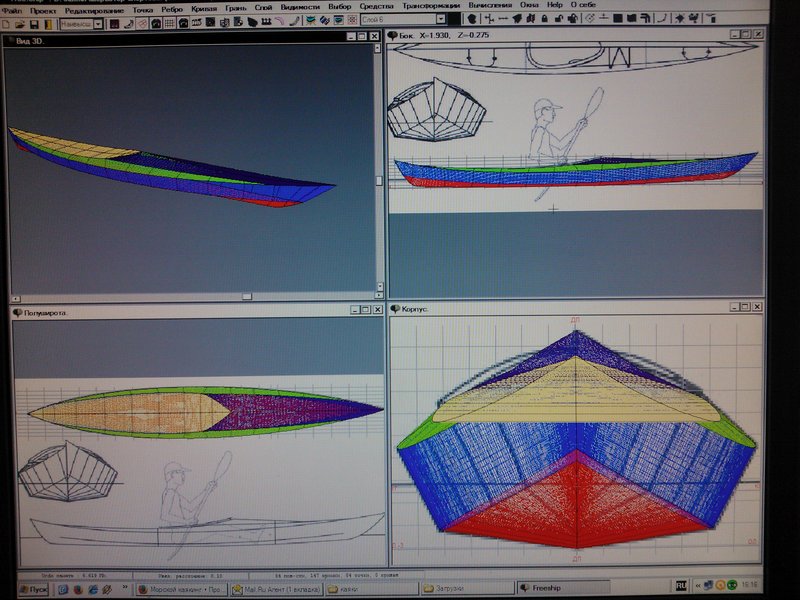Click the Вид 3D window title

[x=30, y=41]
